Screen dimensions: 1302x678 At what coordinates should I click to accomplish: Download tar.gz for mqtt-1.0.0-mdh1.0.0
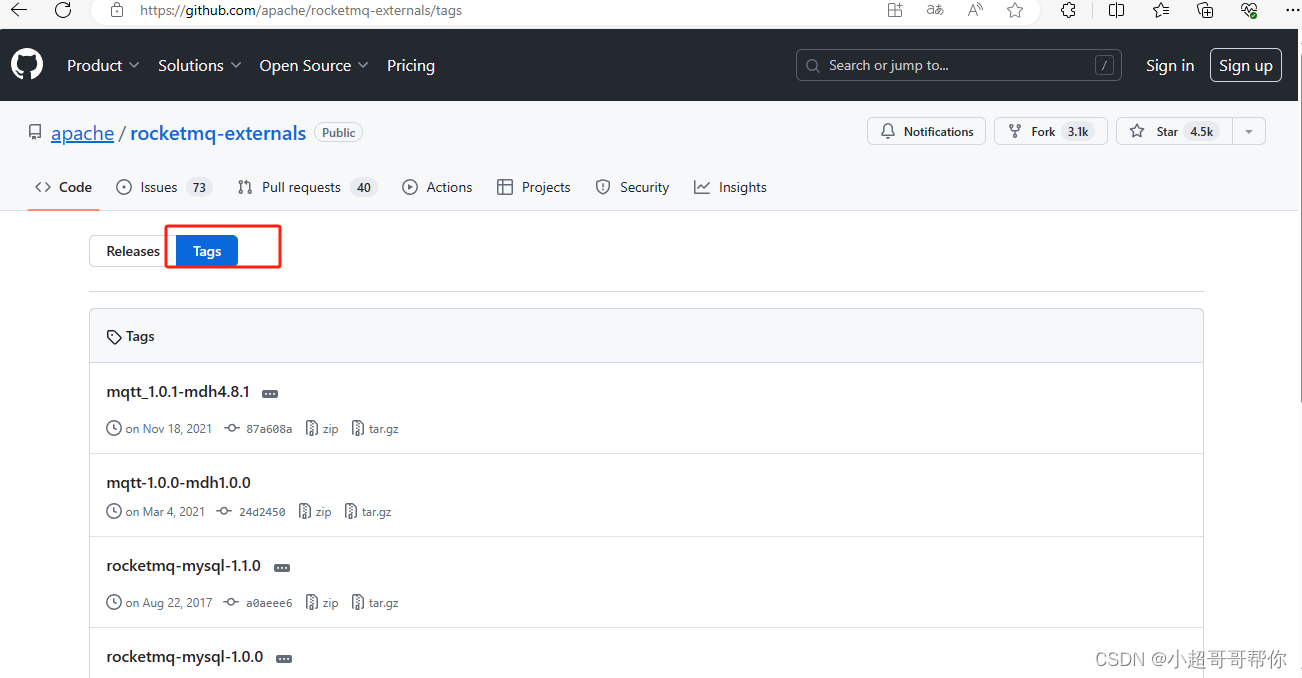coord(368,511)
